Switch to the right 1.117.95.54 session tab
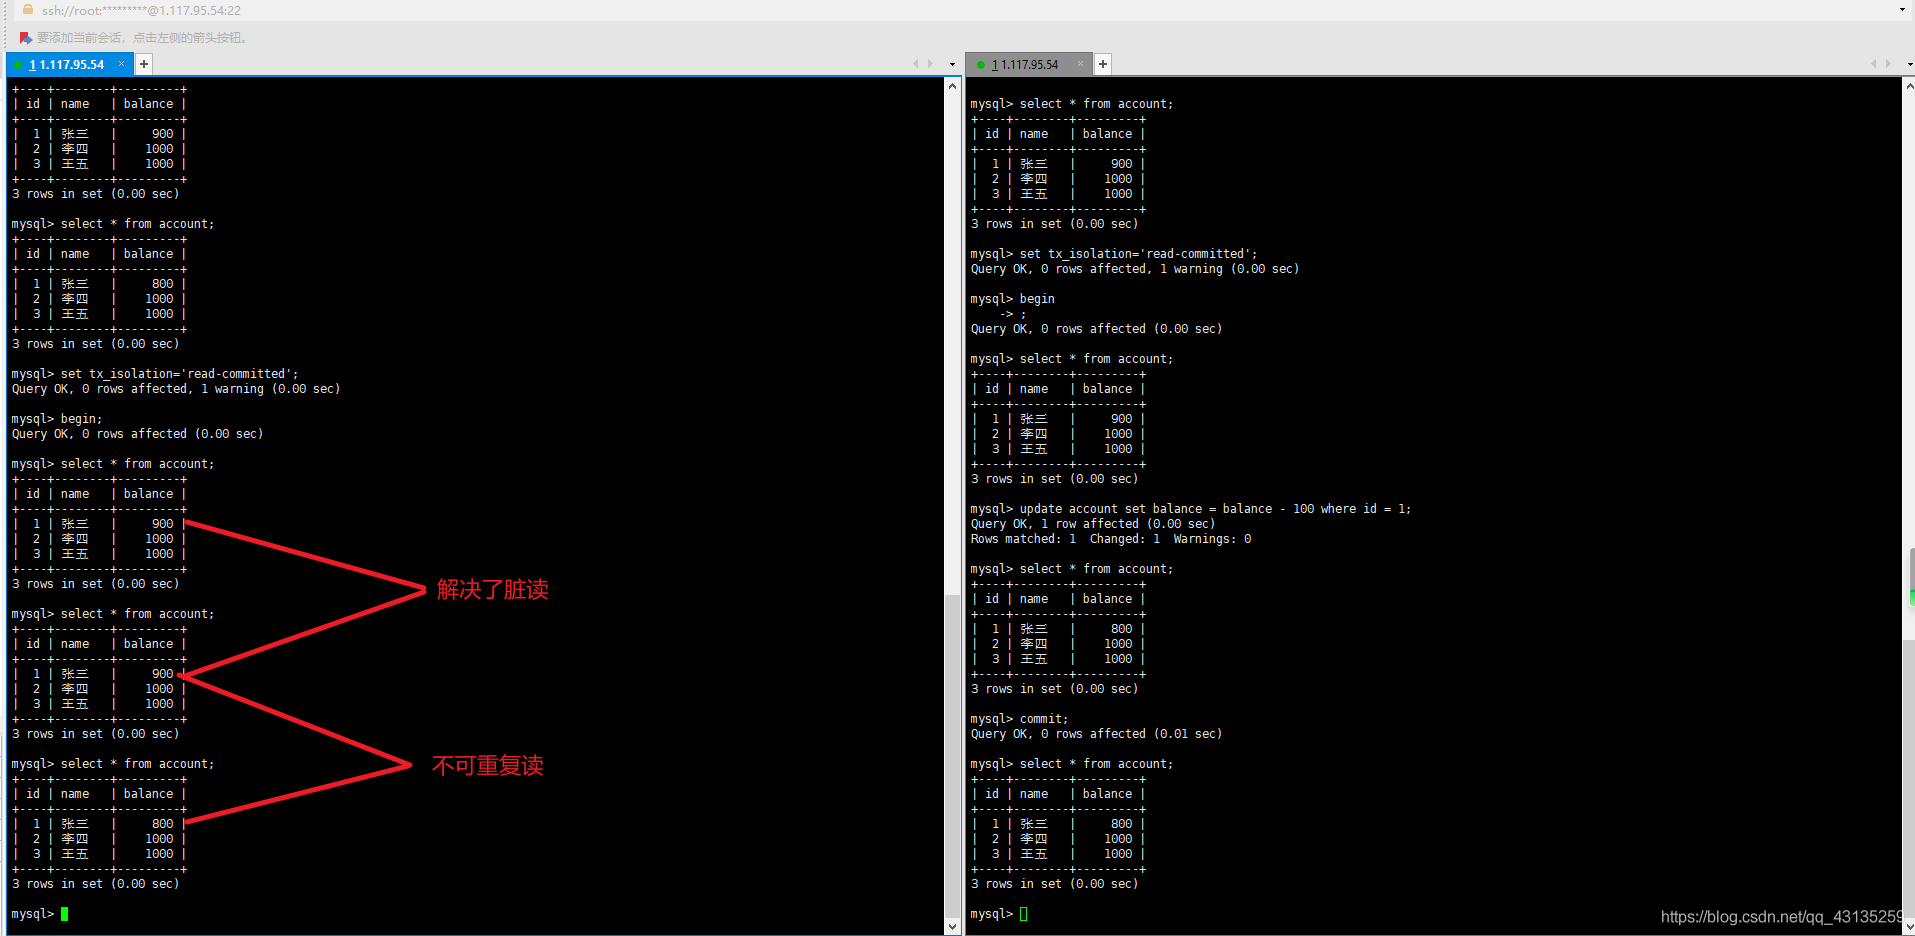1915x936 pixels. pyautogui.click(x=1026, y=64)
